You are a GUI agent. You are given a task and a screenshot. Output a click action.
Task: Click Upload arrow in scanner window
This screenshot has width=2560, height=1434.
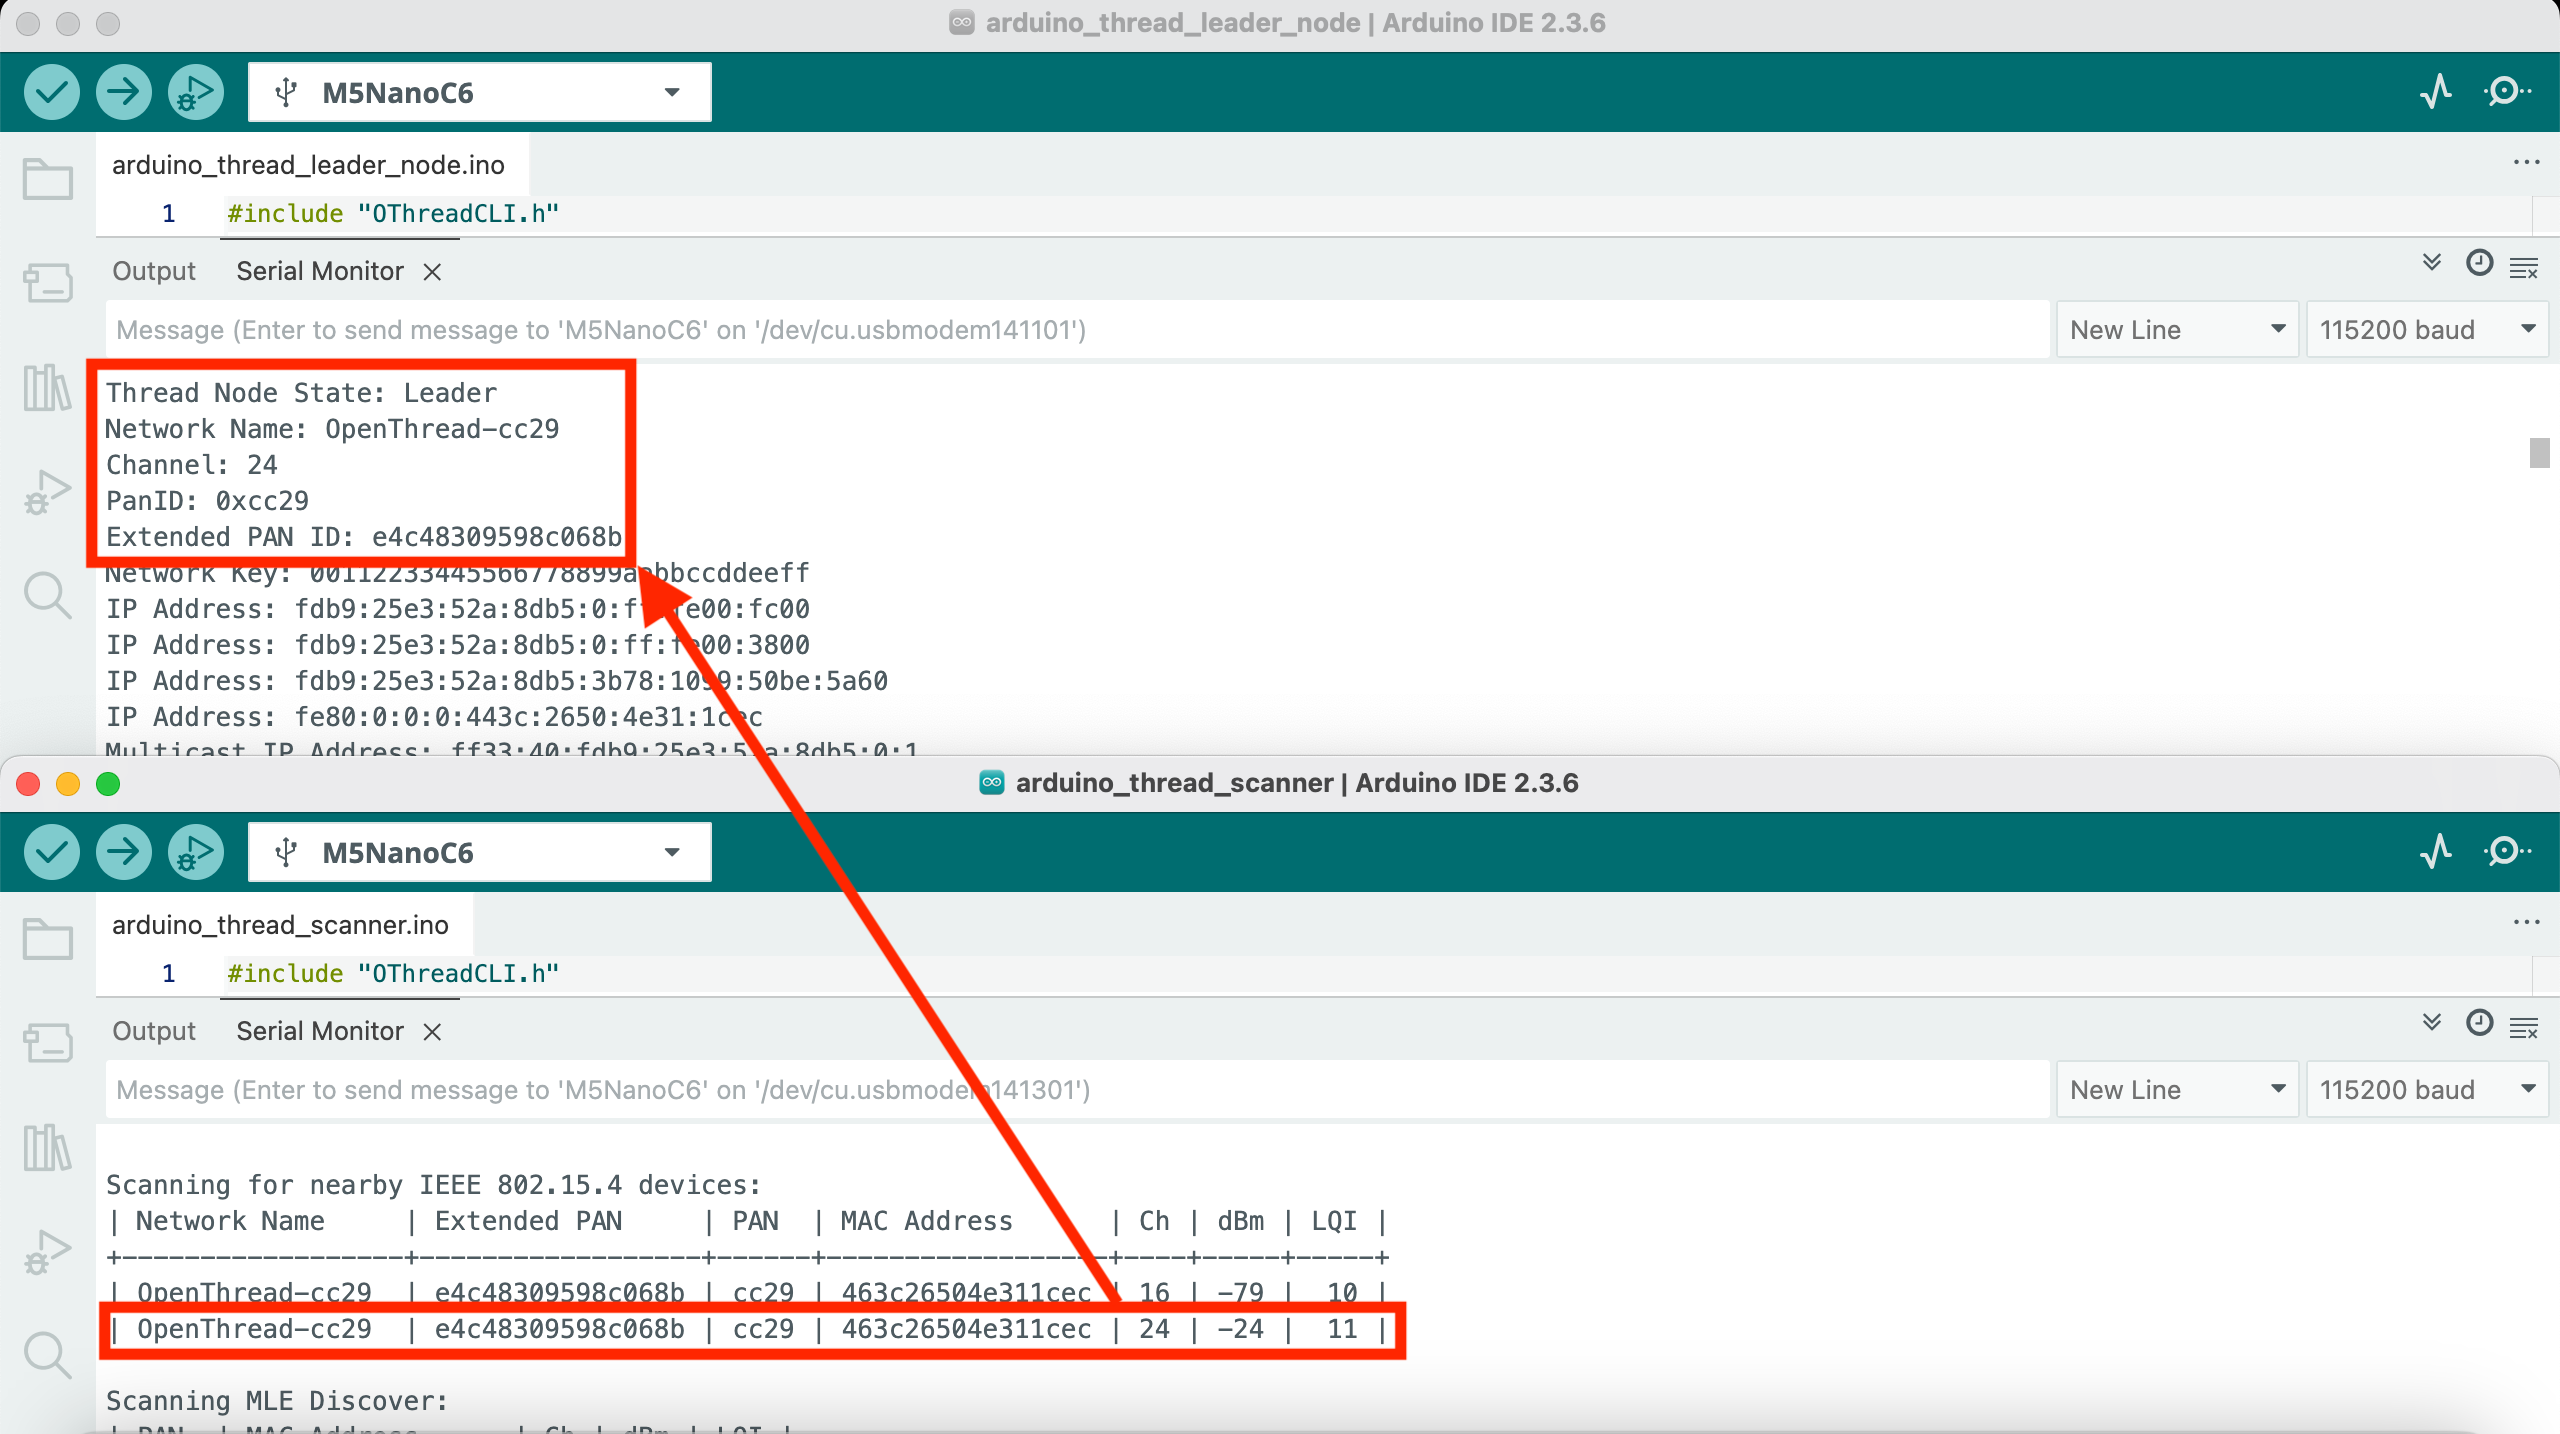123,852
